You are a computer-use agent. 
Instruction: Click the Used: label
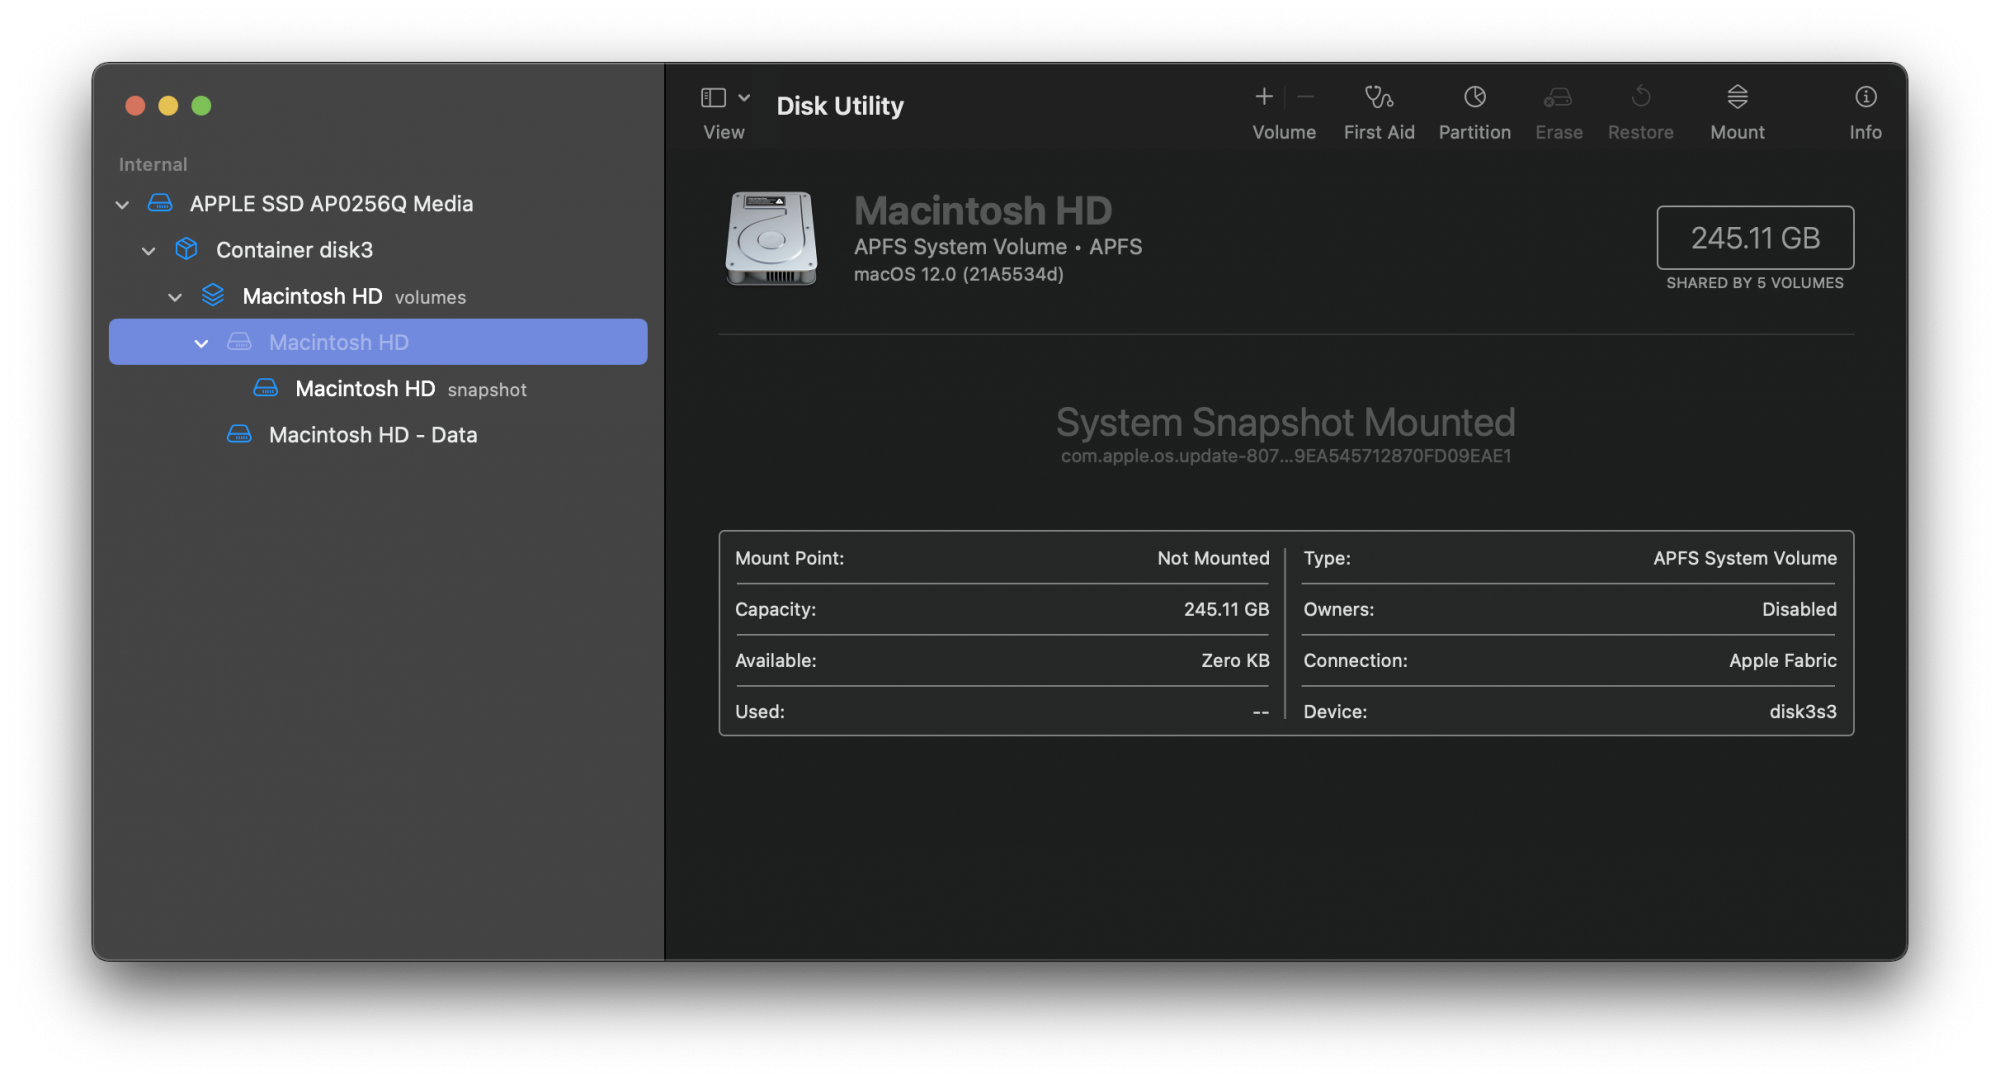(760, 712)
